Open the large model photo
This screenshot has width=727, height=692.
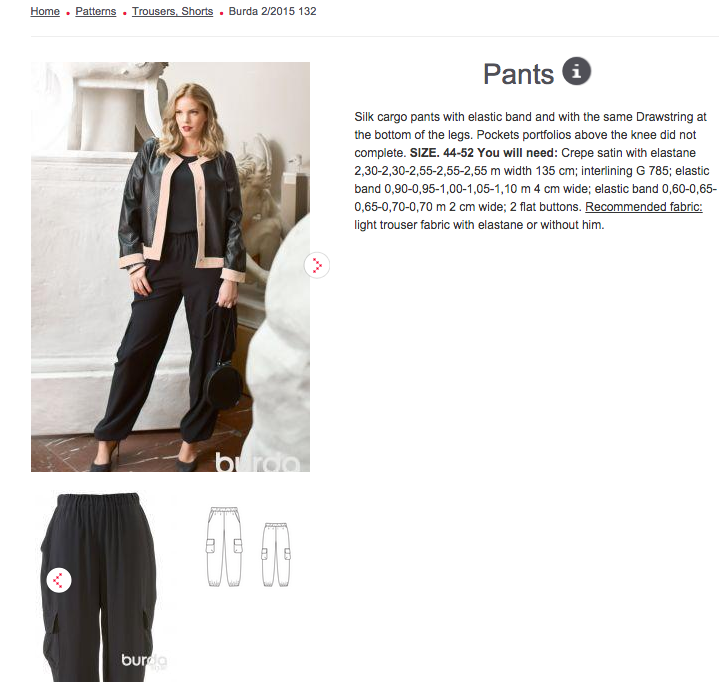170,267
